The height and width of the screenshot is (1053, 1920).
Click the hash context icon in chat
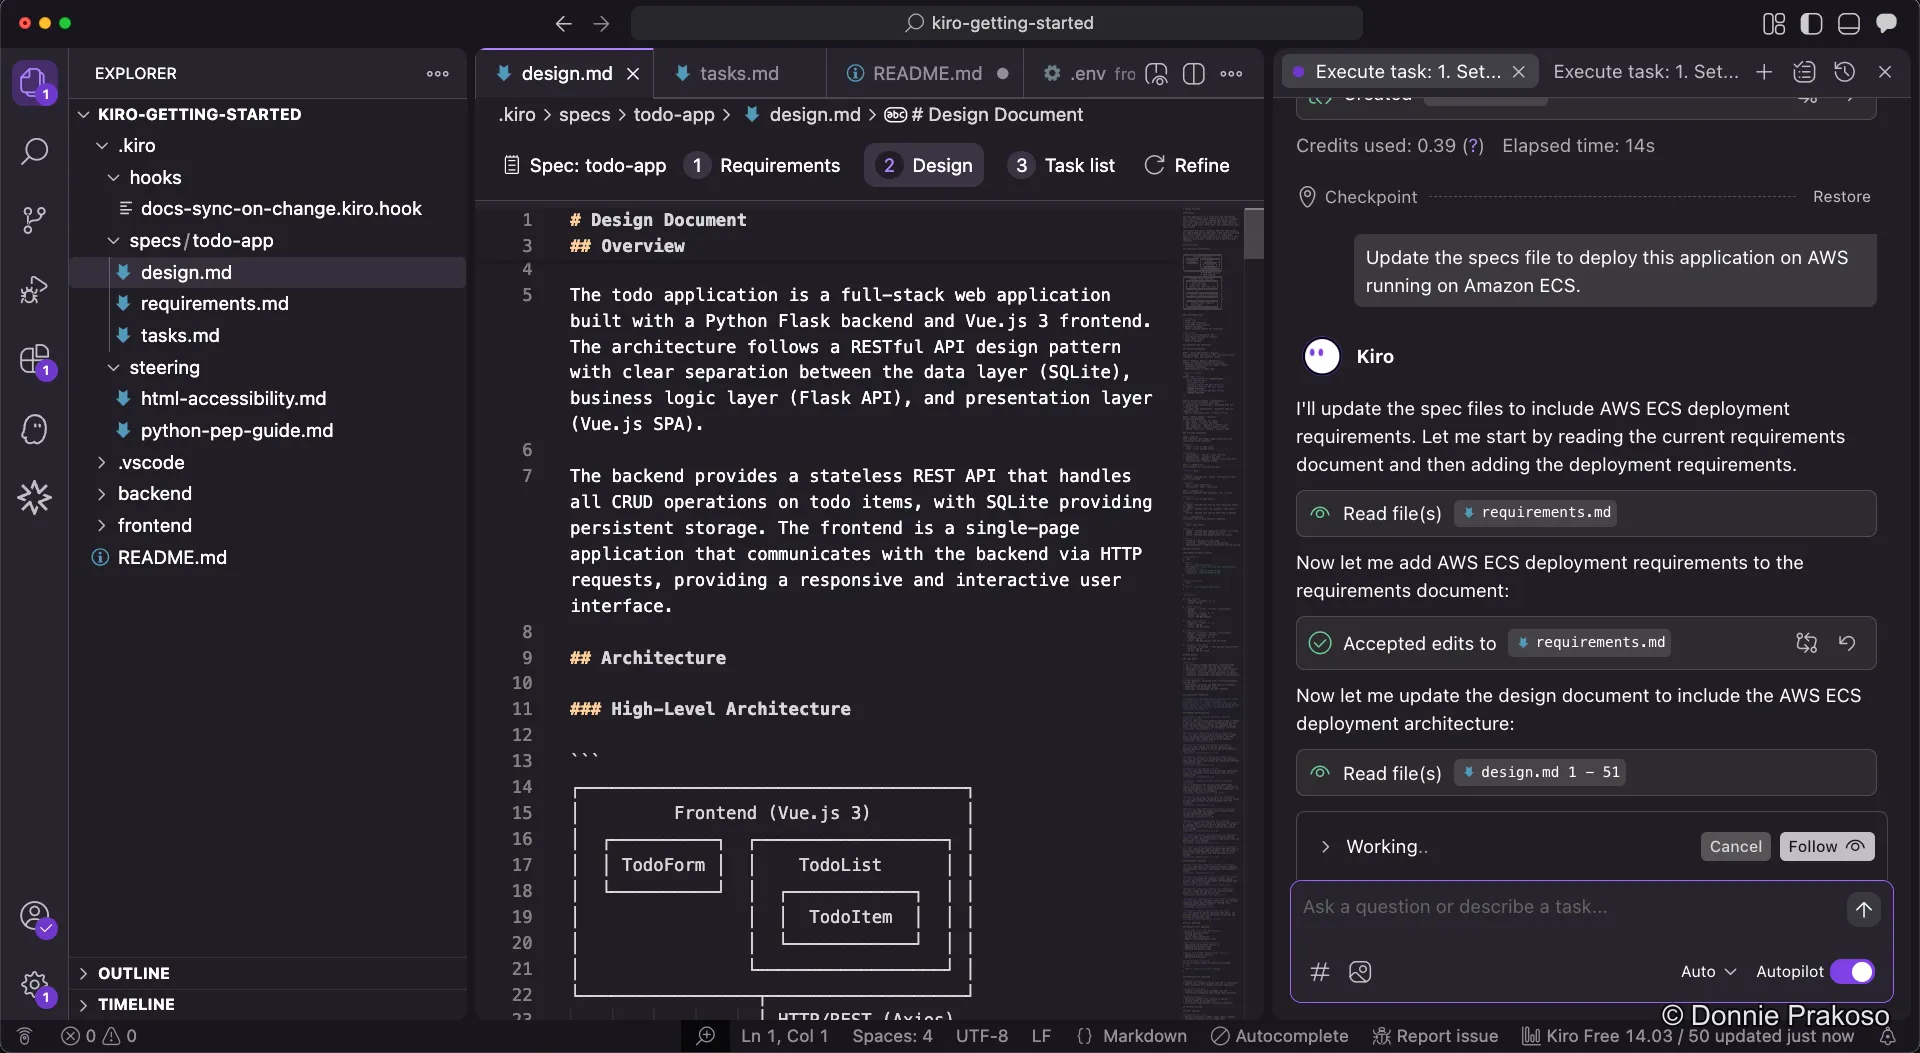point(1320,972)
